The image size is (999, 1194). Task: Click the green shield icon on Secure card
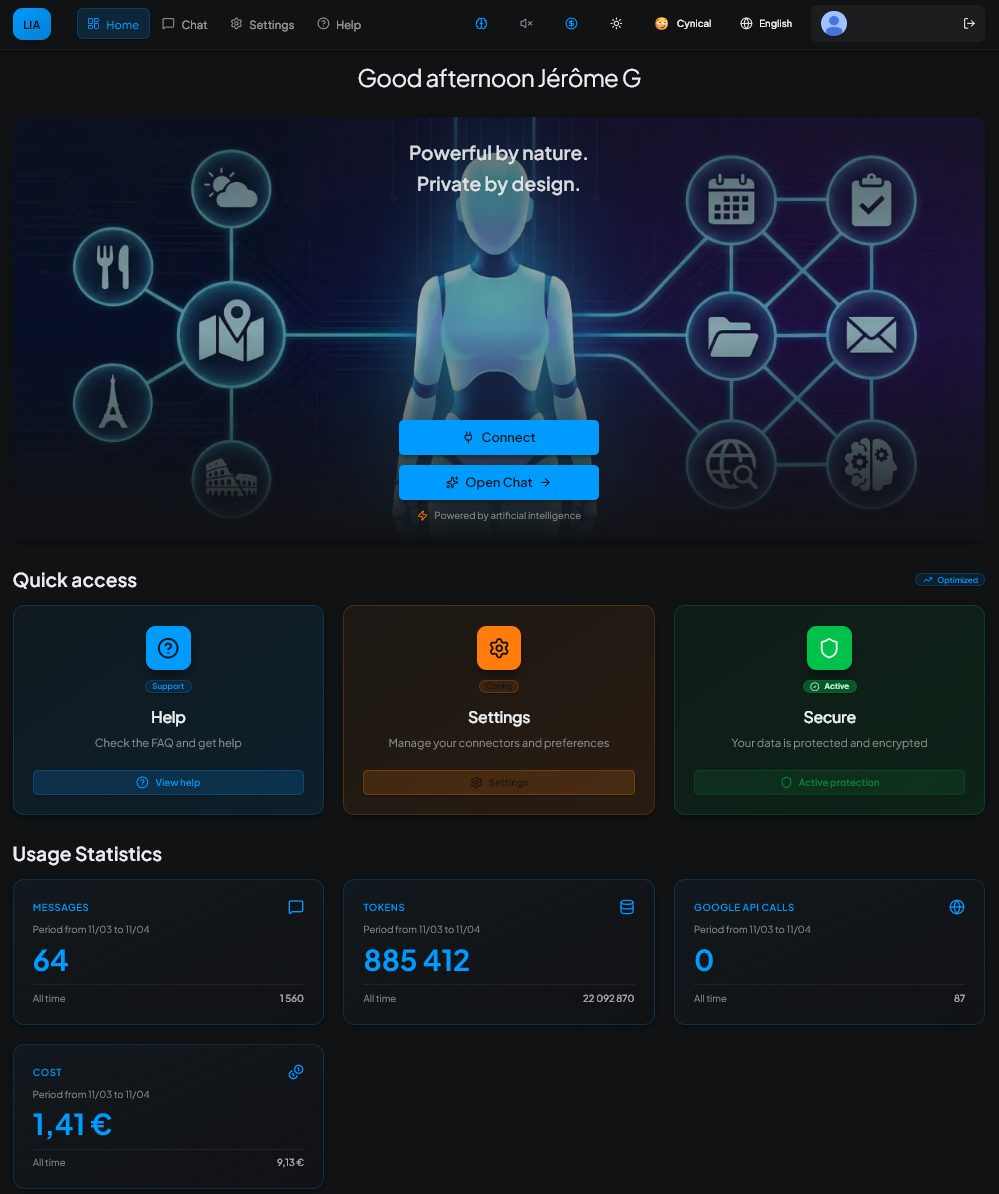tap(829, 647)
